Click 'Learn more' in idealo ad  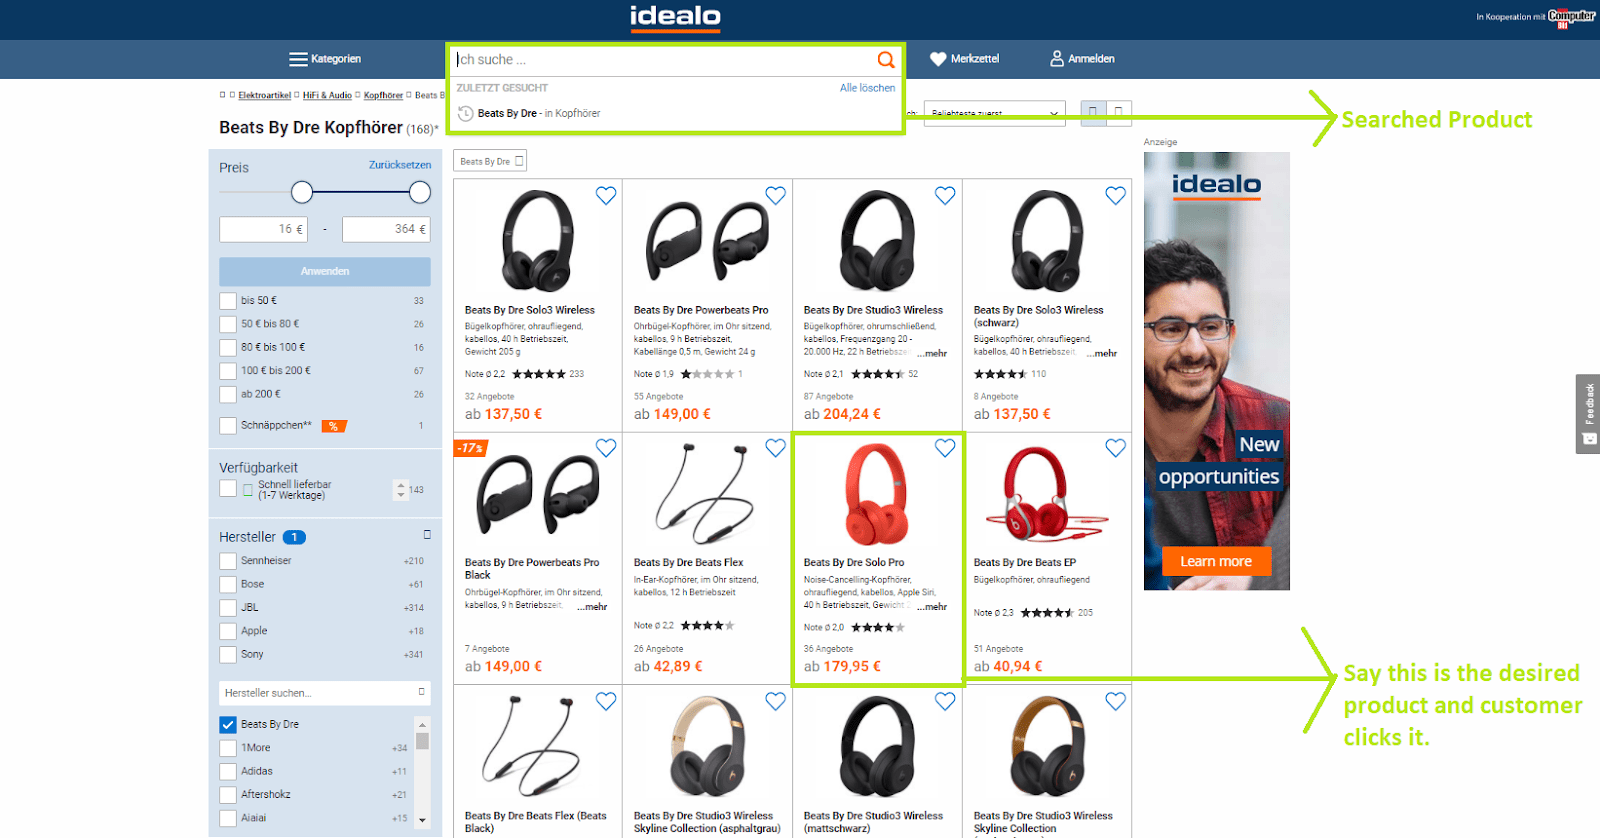click(x=1216, y=561)
